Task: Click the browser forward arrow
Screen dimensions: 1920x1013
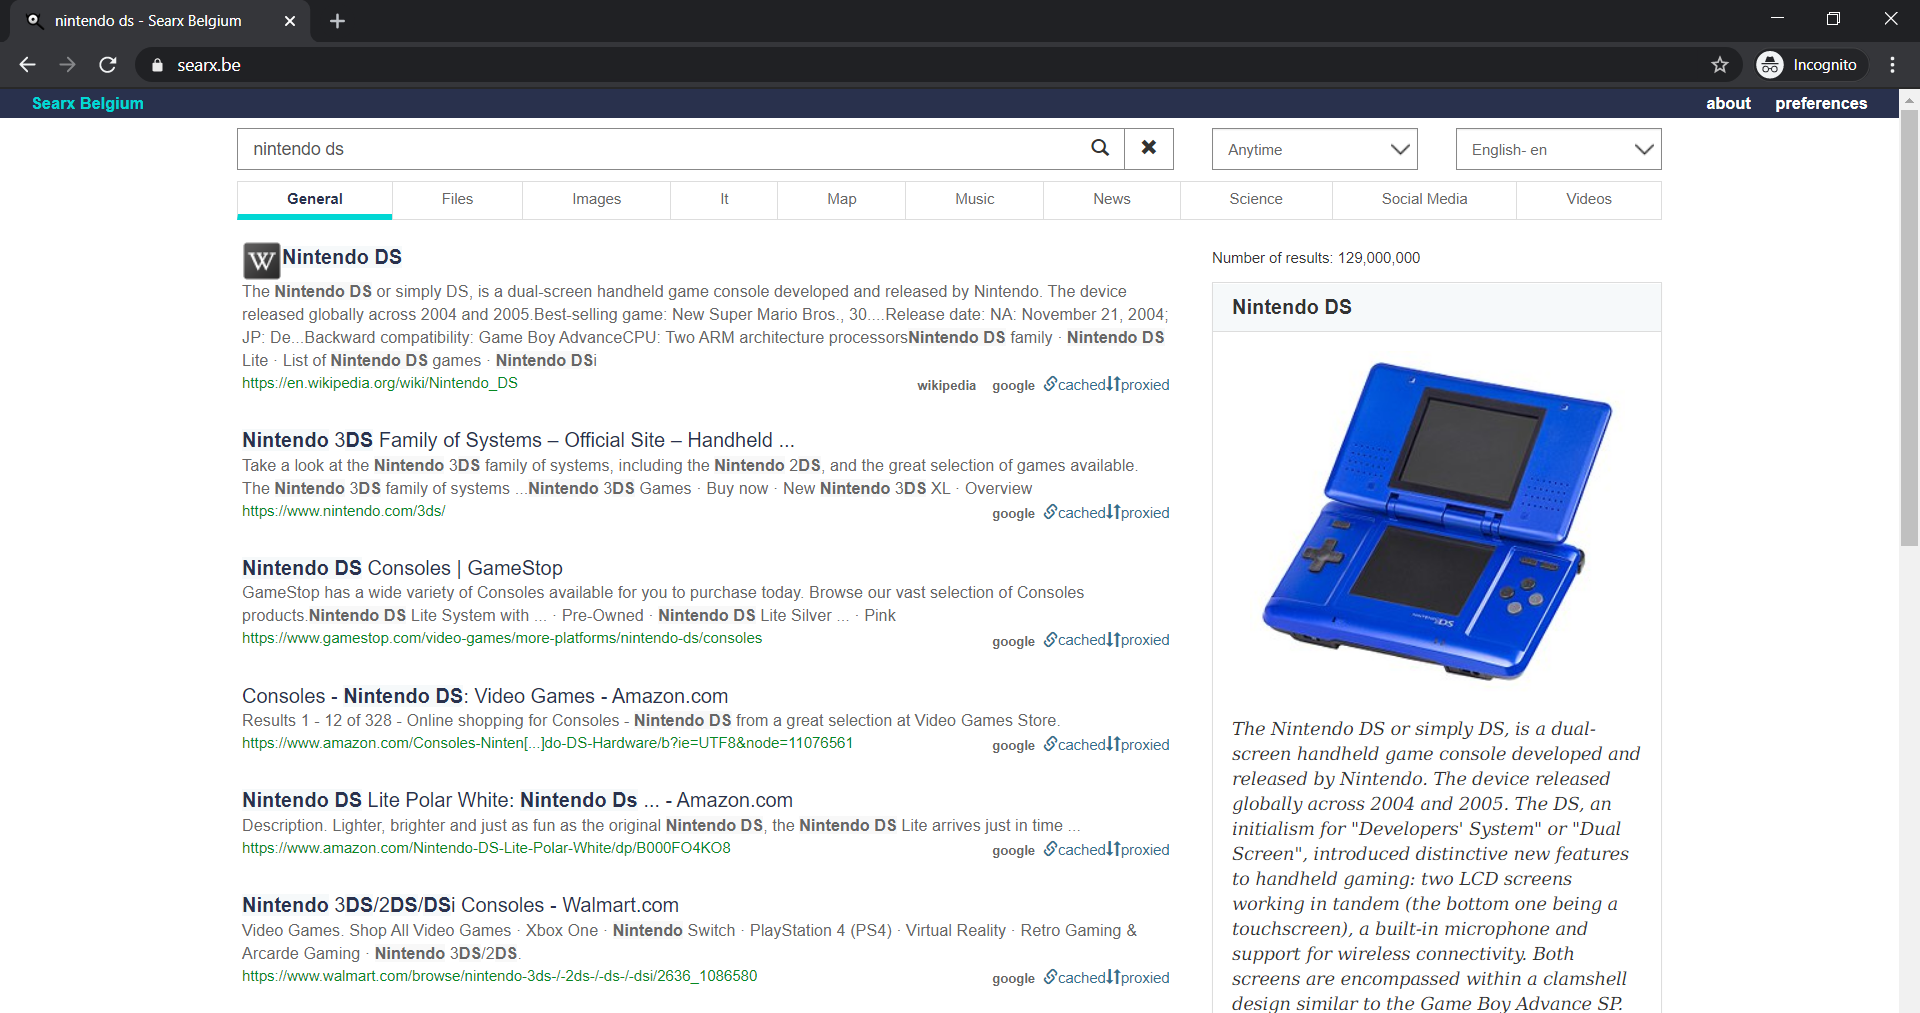Action: (67, 65)
